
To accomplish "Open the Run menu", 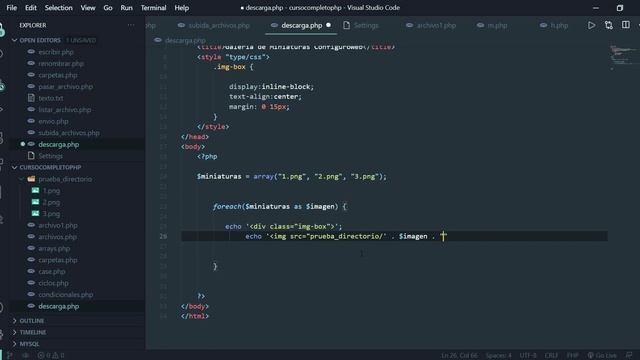I will tap(127, 8).
